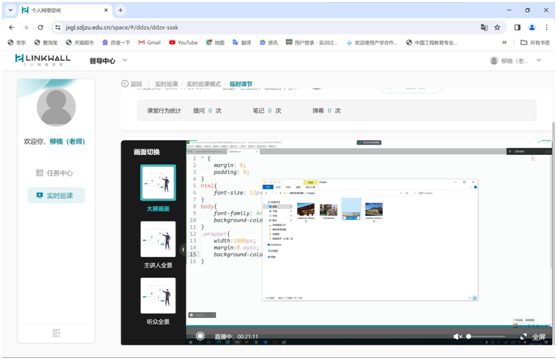Screen dimensions: 557x360
Task: Click the volume slider handle
Action: click(469, 336)
